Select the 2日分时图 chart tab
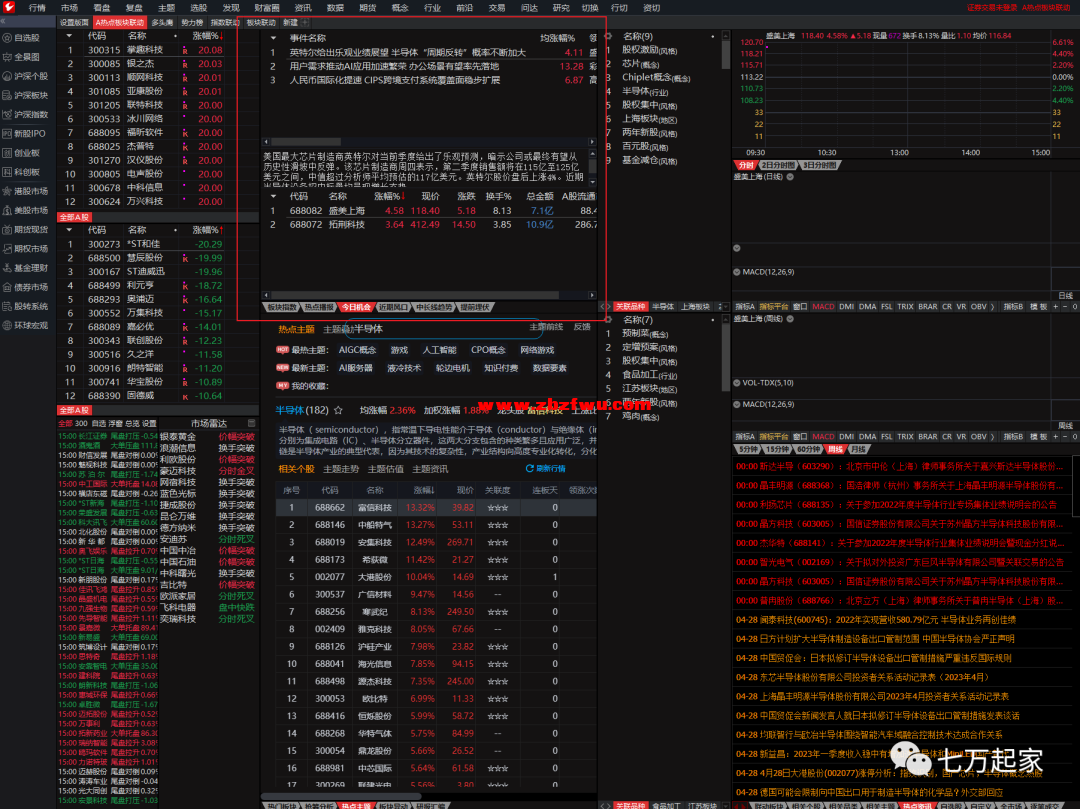The image size is (1080, 809). tap(778, 165)
